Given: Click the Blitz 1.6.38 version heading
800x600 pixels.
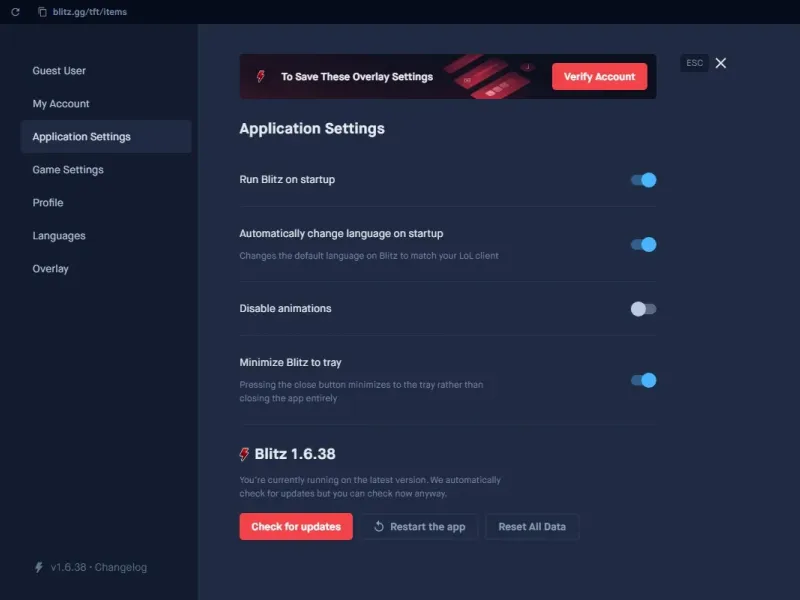Looking at the screenshot, I should pyautogui.click(x=295, y=454).
